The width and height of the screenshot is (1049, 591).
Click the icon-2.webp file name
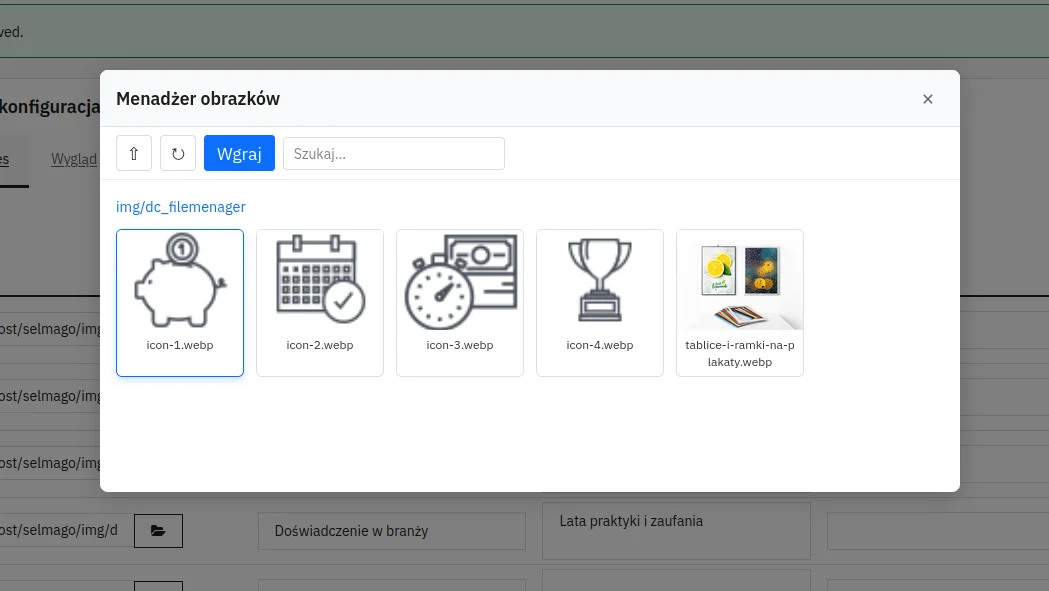320,345
